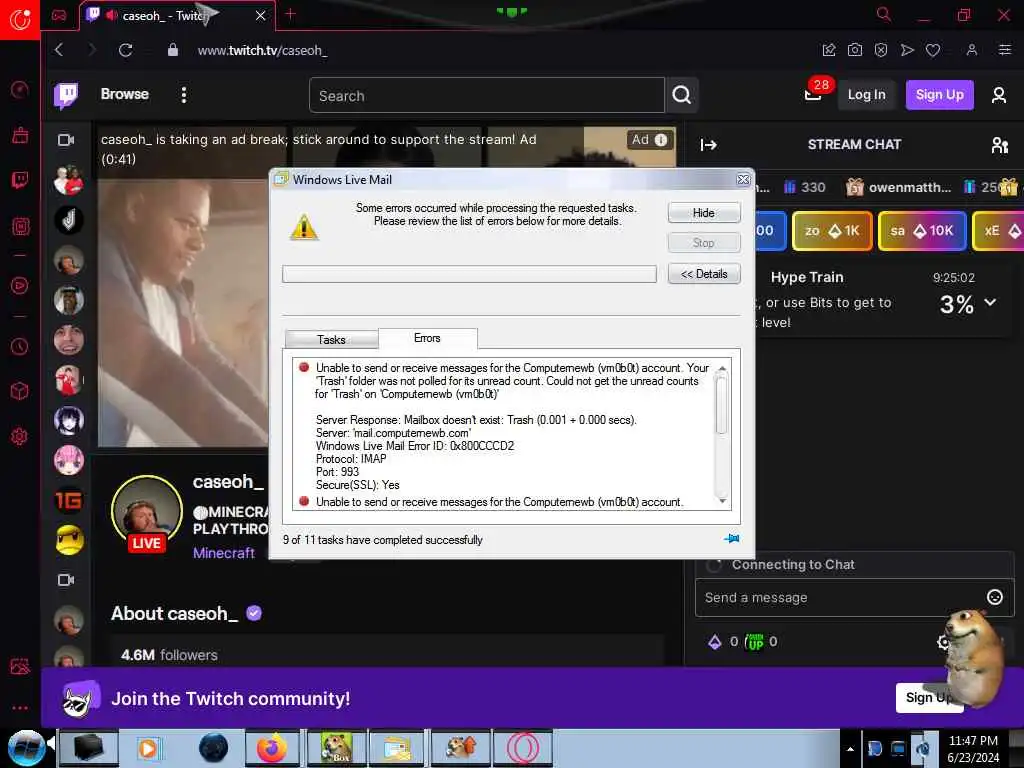Open the Minecraft category link

tap(224, 553)
